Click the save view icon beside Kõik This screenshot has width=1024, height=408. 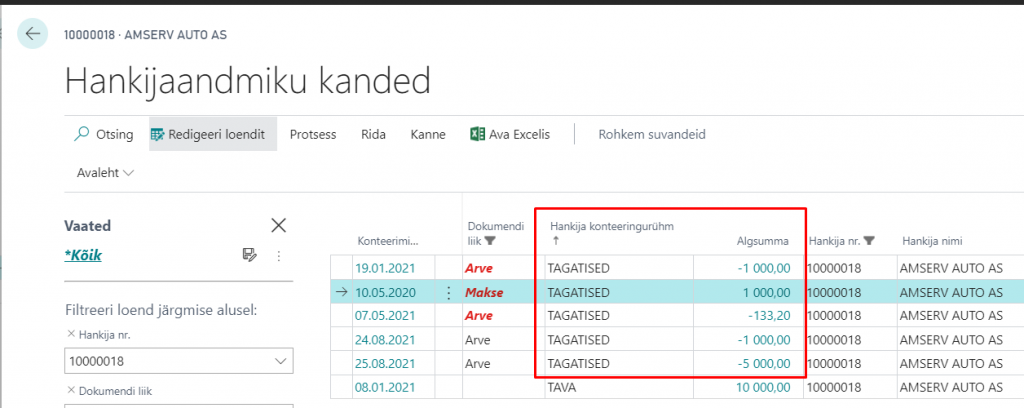pyautogui.click(x=249, y=256)
